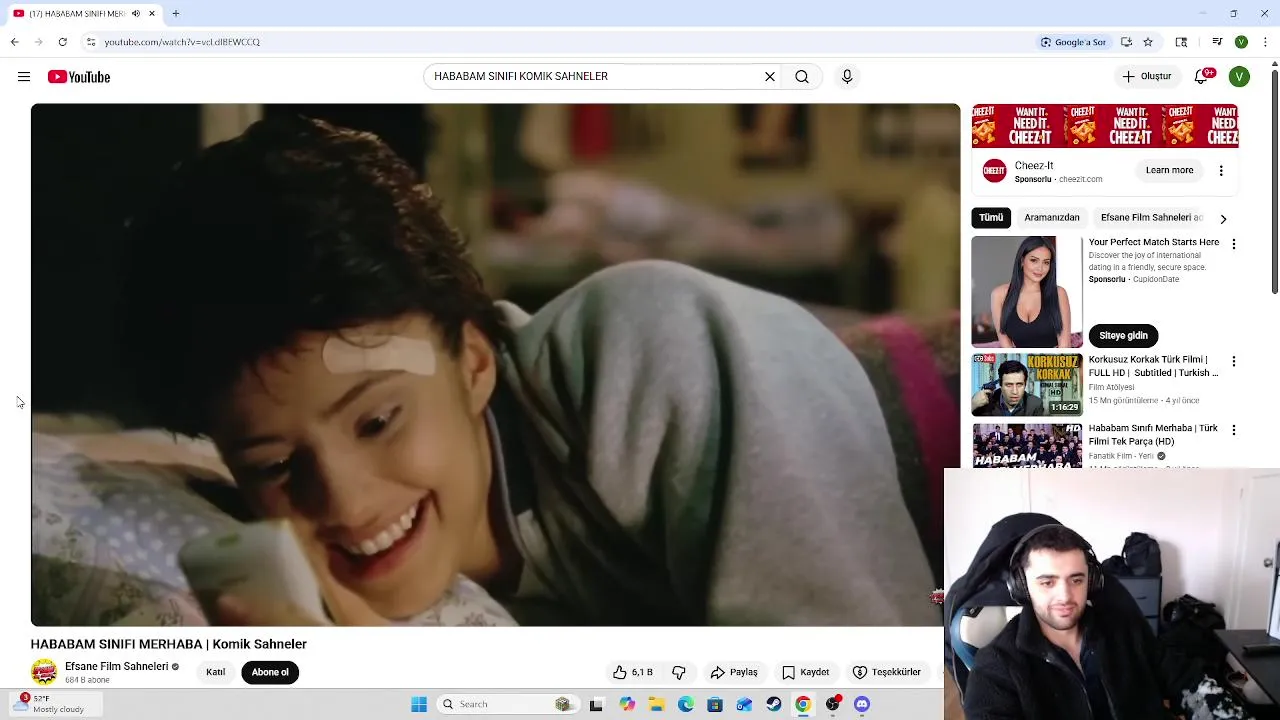
Task: Select the Aramanızdan filter chip
Action: coord(1052,218)
